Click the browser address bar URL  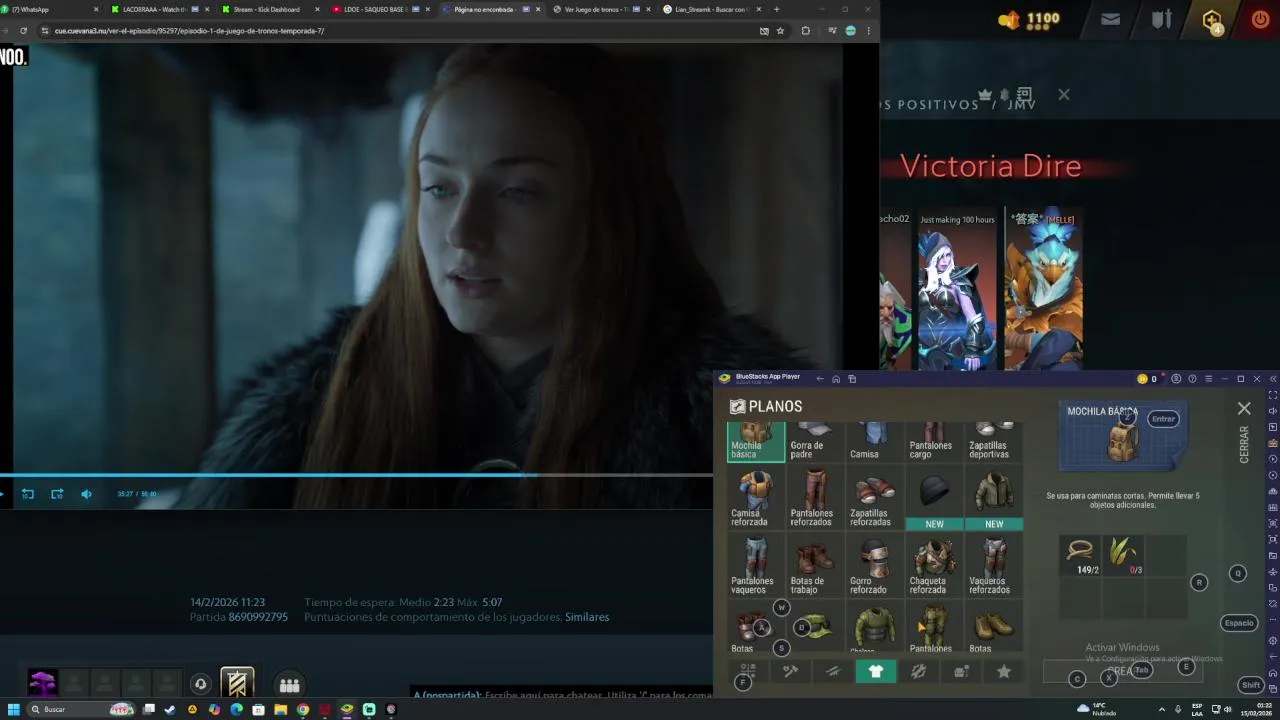[x=189, y=31]
